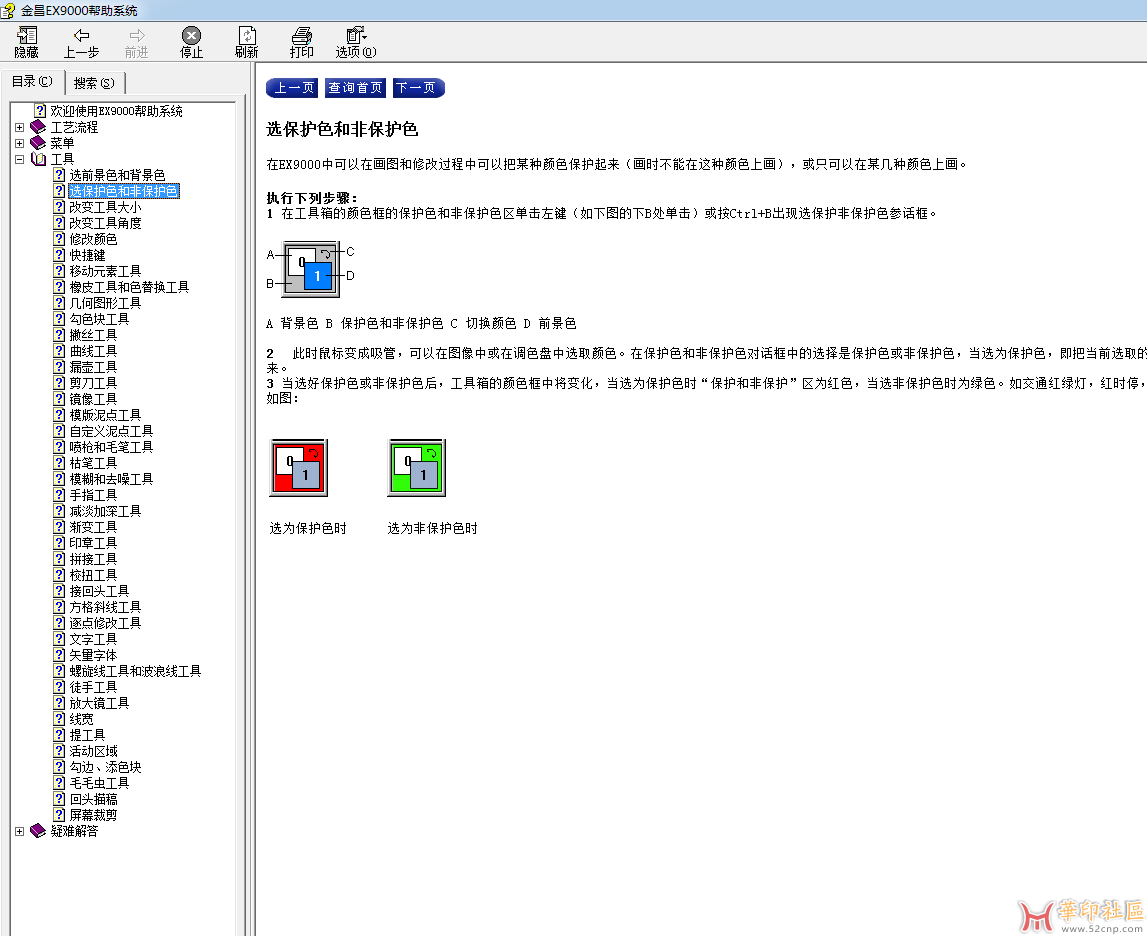The width and height of the screenshot is (1147, 936).
Task: Collapse the 工具 tree node
Action: point(20,159)
